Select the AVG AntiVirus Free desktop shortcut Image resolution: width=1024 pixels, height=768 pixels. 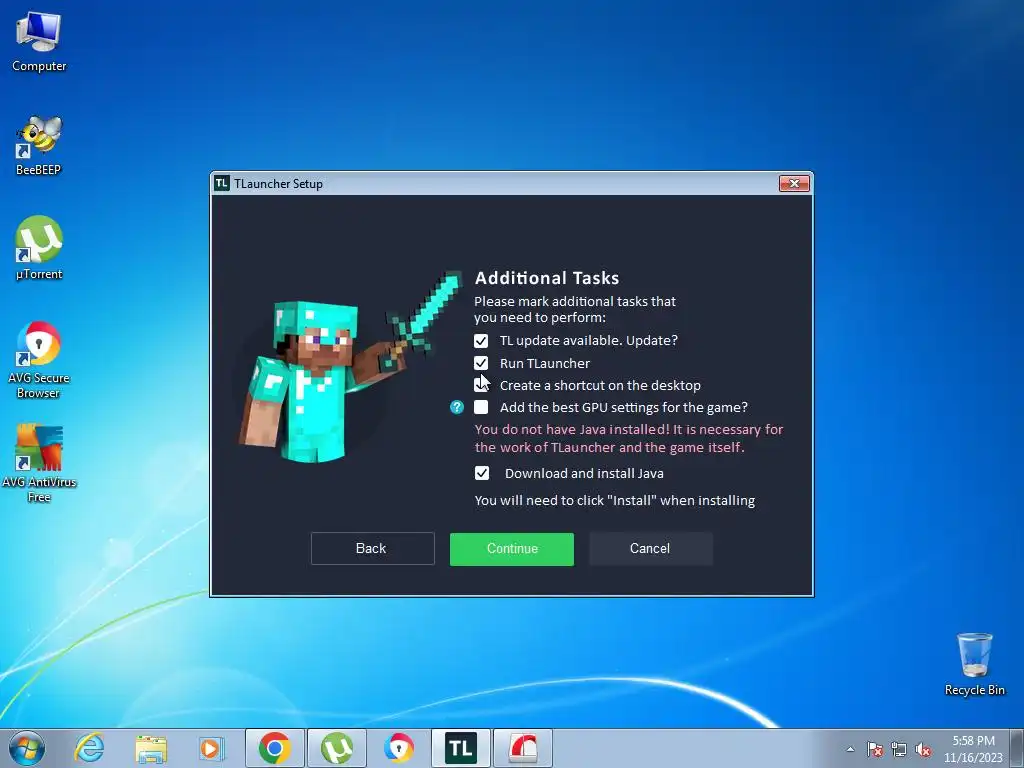pos(39,464)
